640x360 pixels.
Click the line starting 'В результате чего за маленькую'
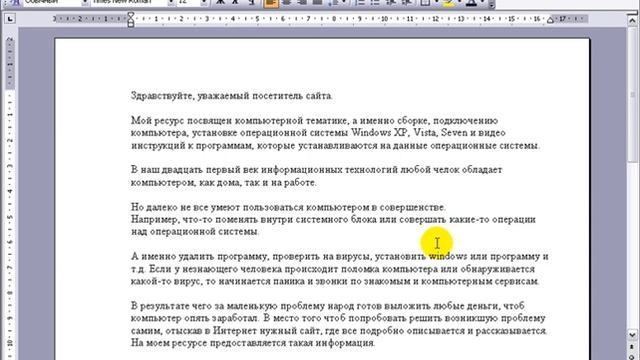pos(327,306)
